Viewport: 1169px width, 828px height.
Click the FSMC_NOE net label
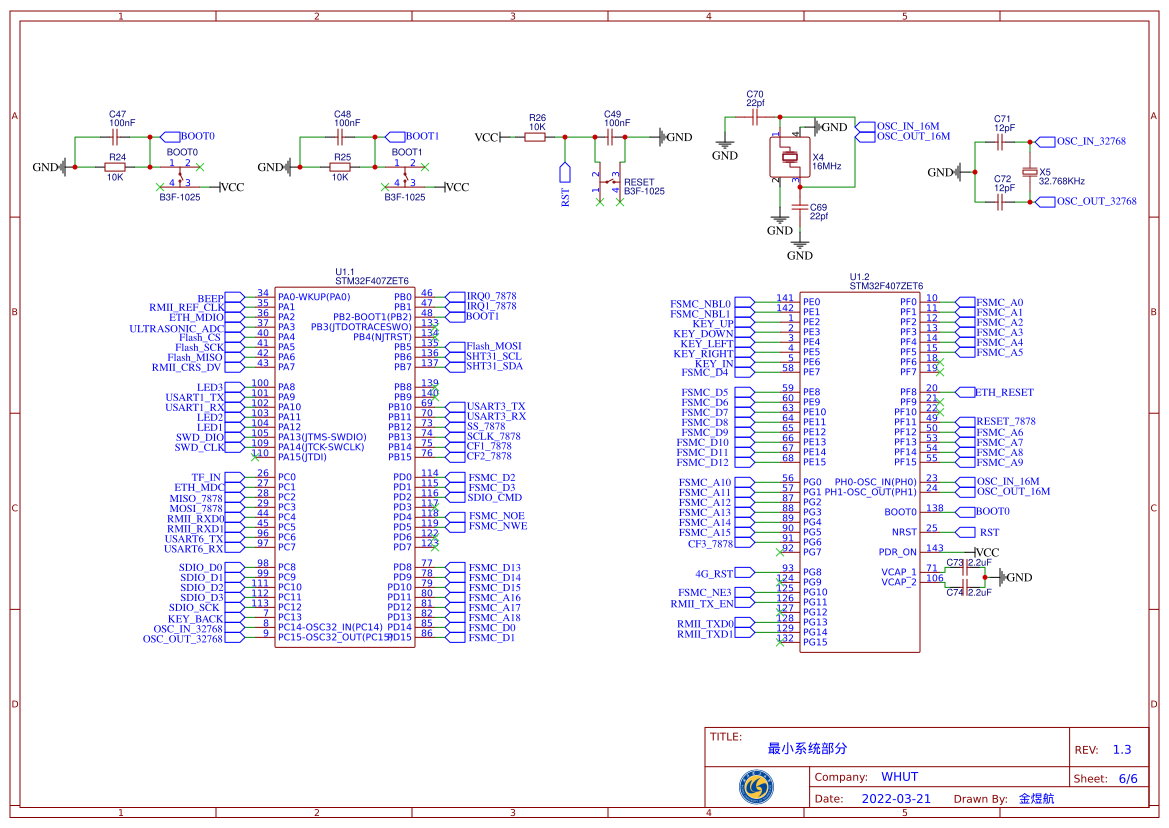click(x=497, y=516)
